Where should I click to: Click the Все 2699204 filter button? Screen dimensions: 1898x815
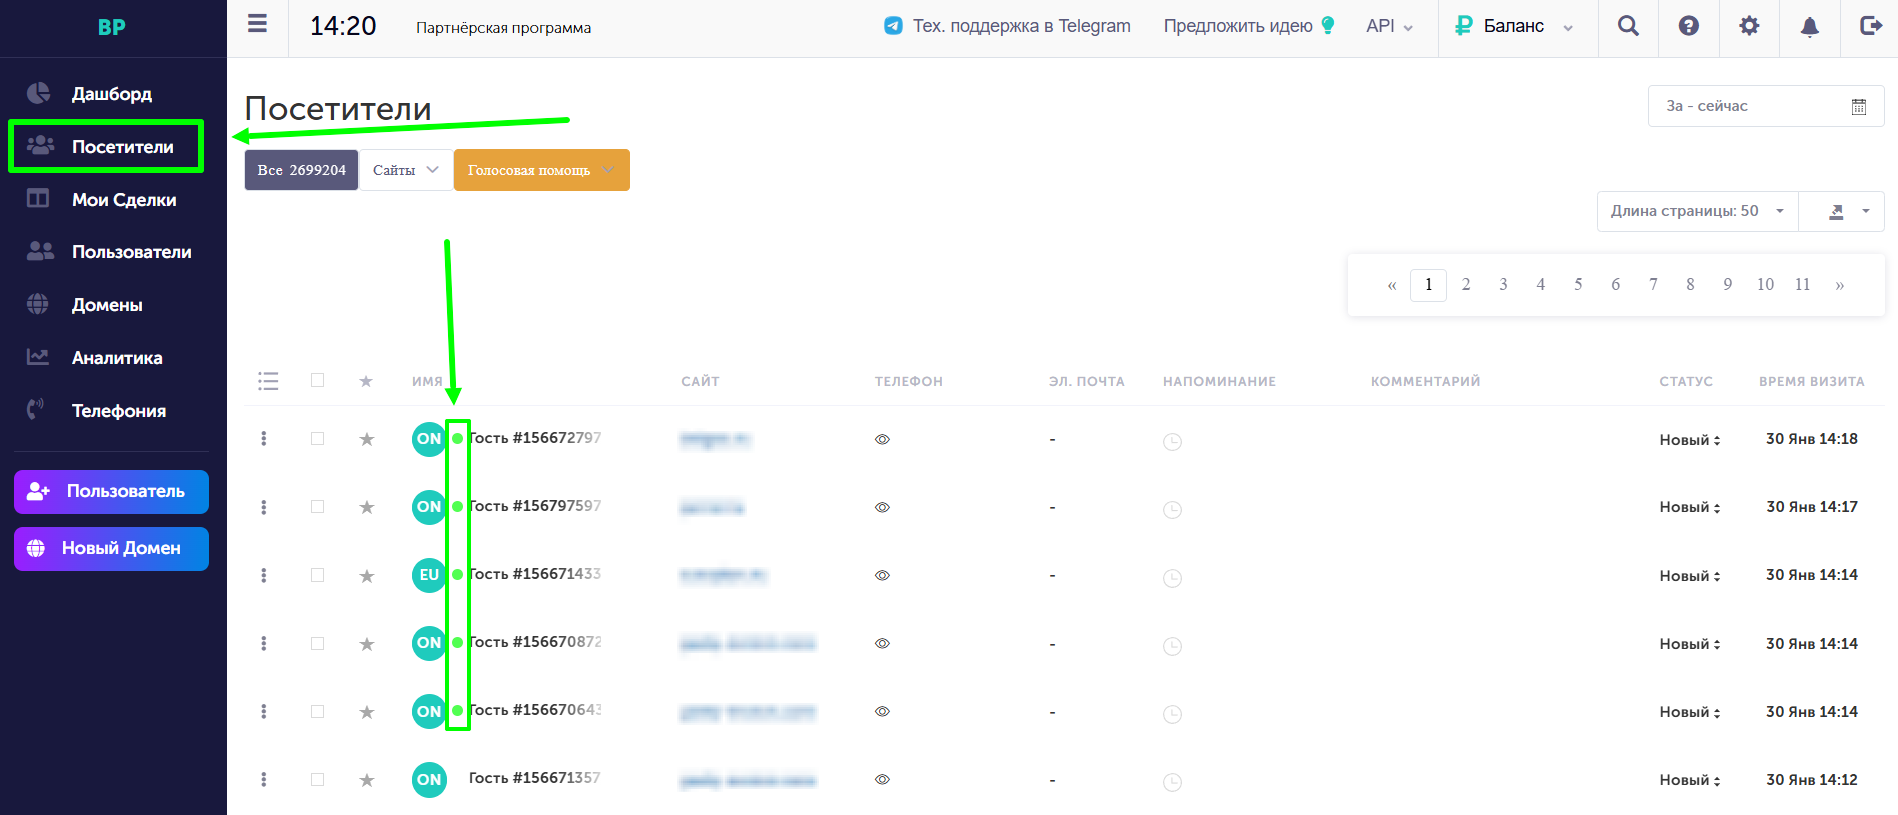(301, 170)
